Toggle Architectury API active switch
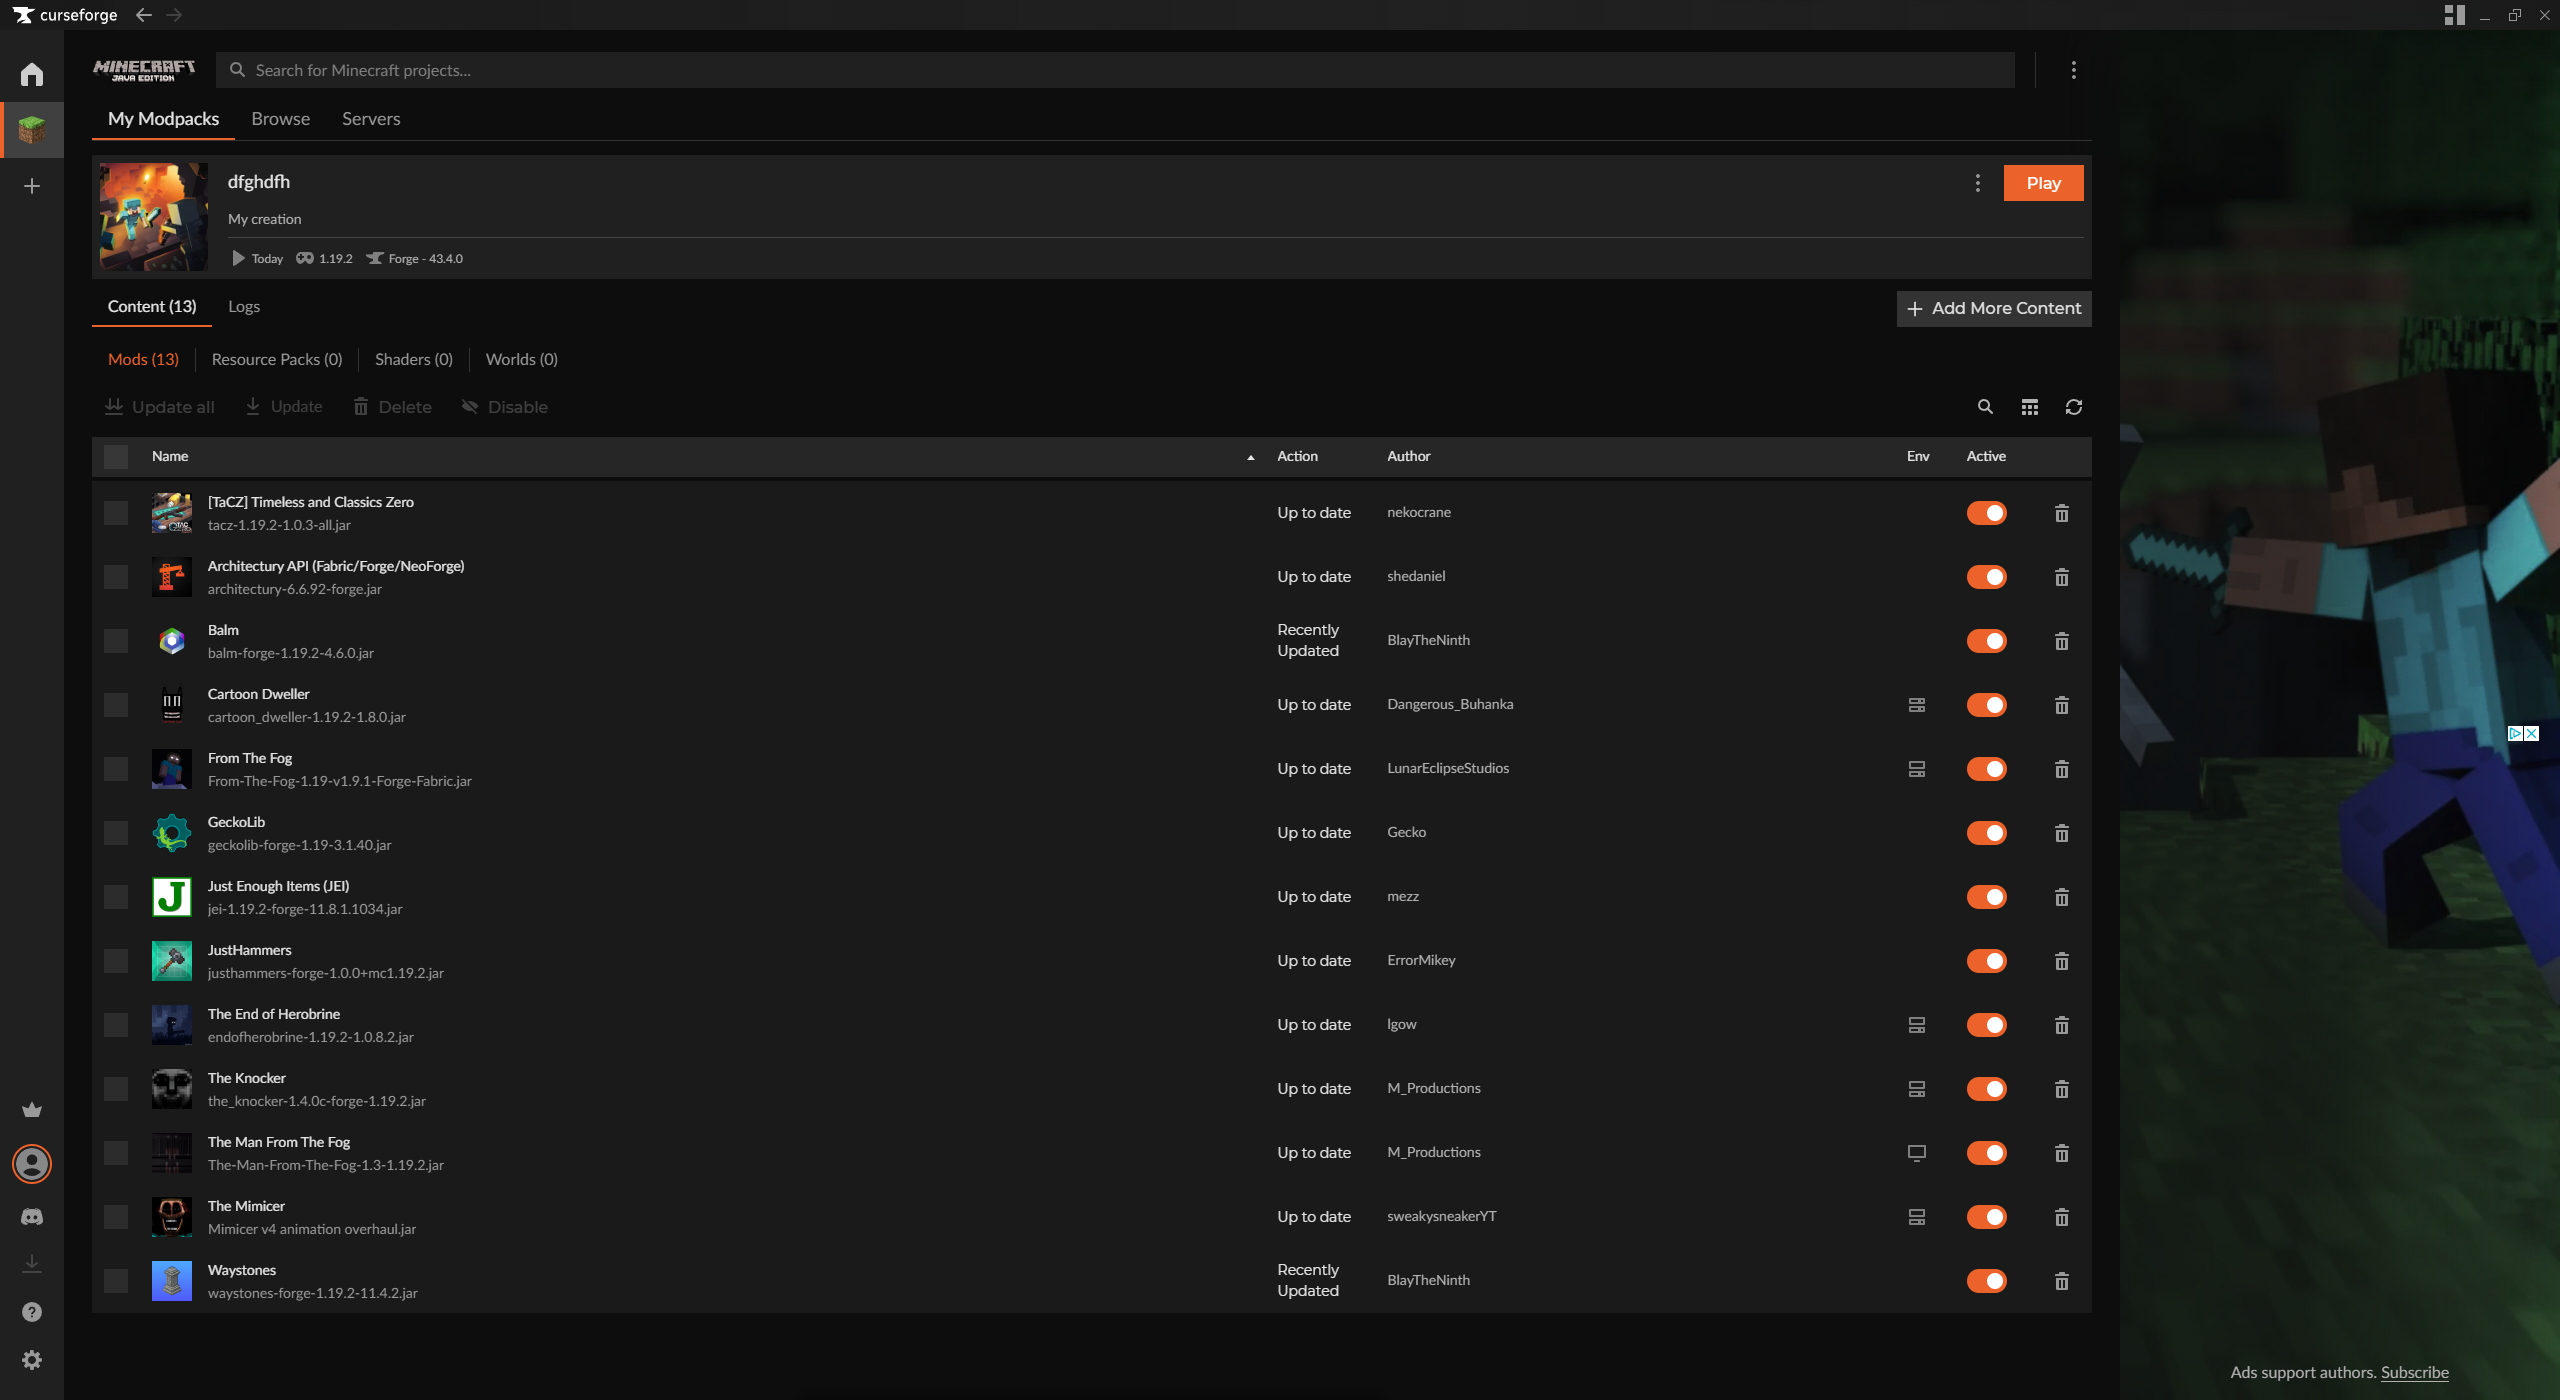 coord(1986,577)
